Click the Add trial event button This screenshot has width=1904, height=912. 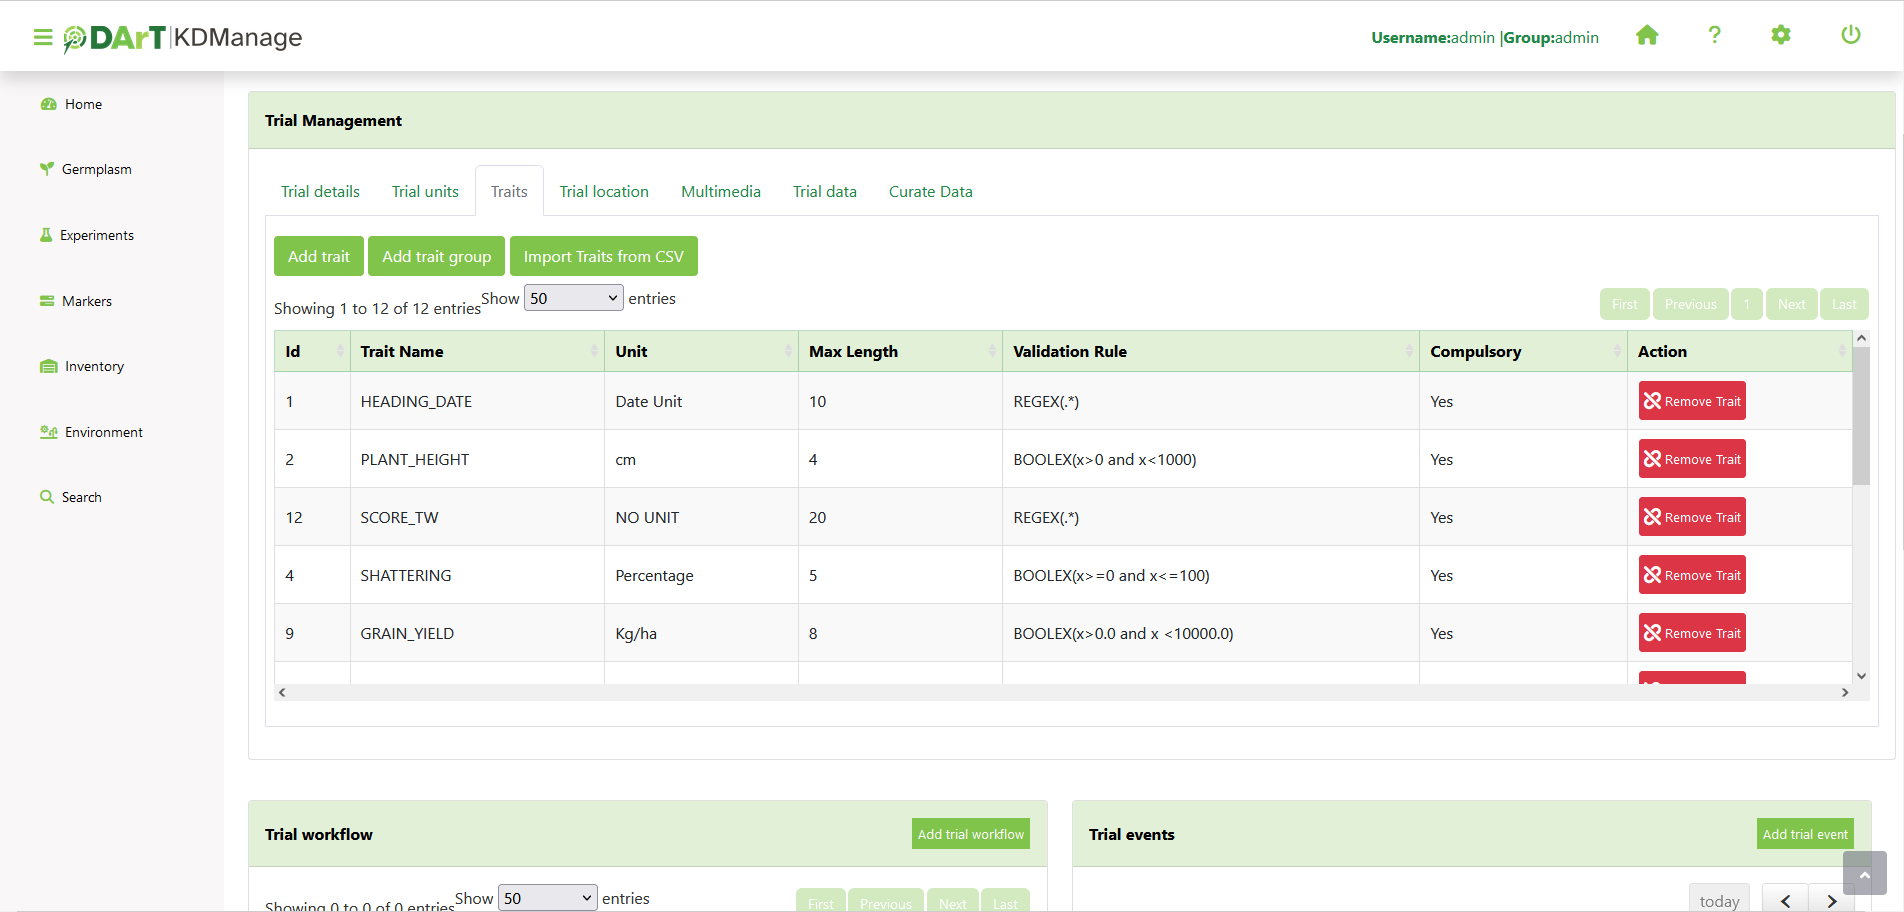click(x=1804, y=834)
